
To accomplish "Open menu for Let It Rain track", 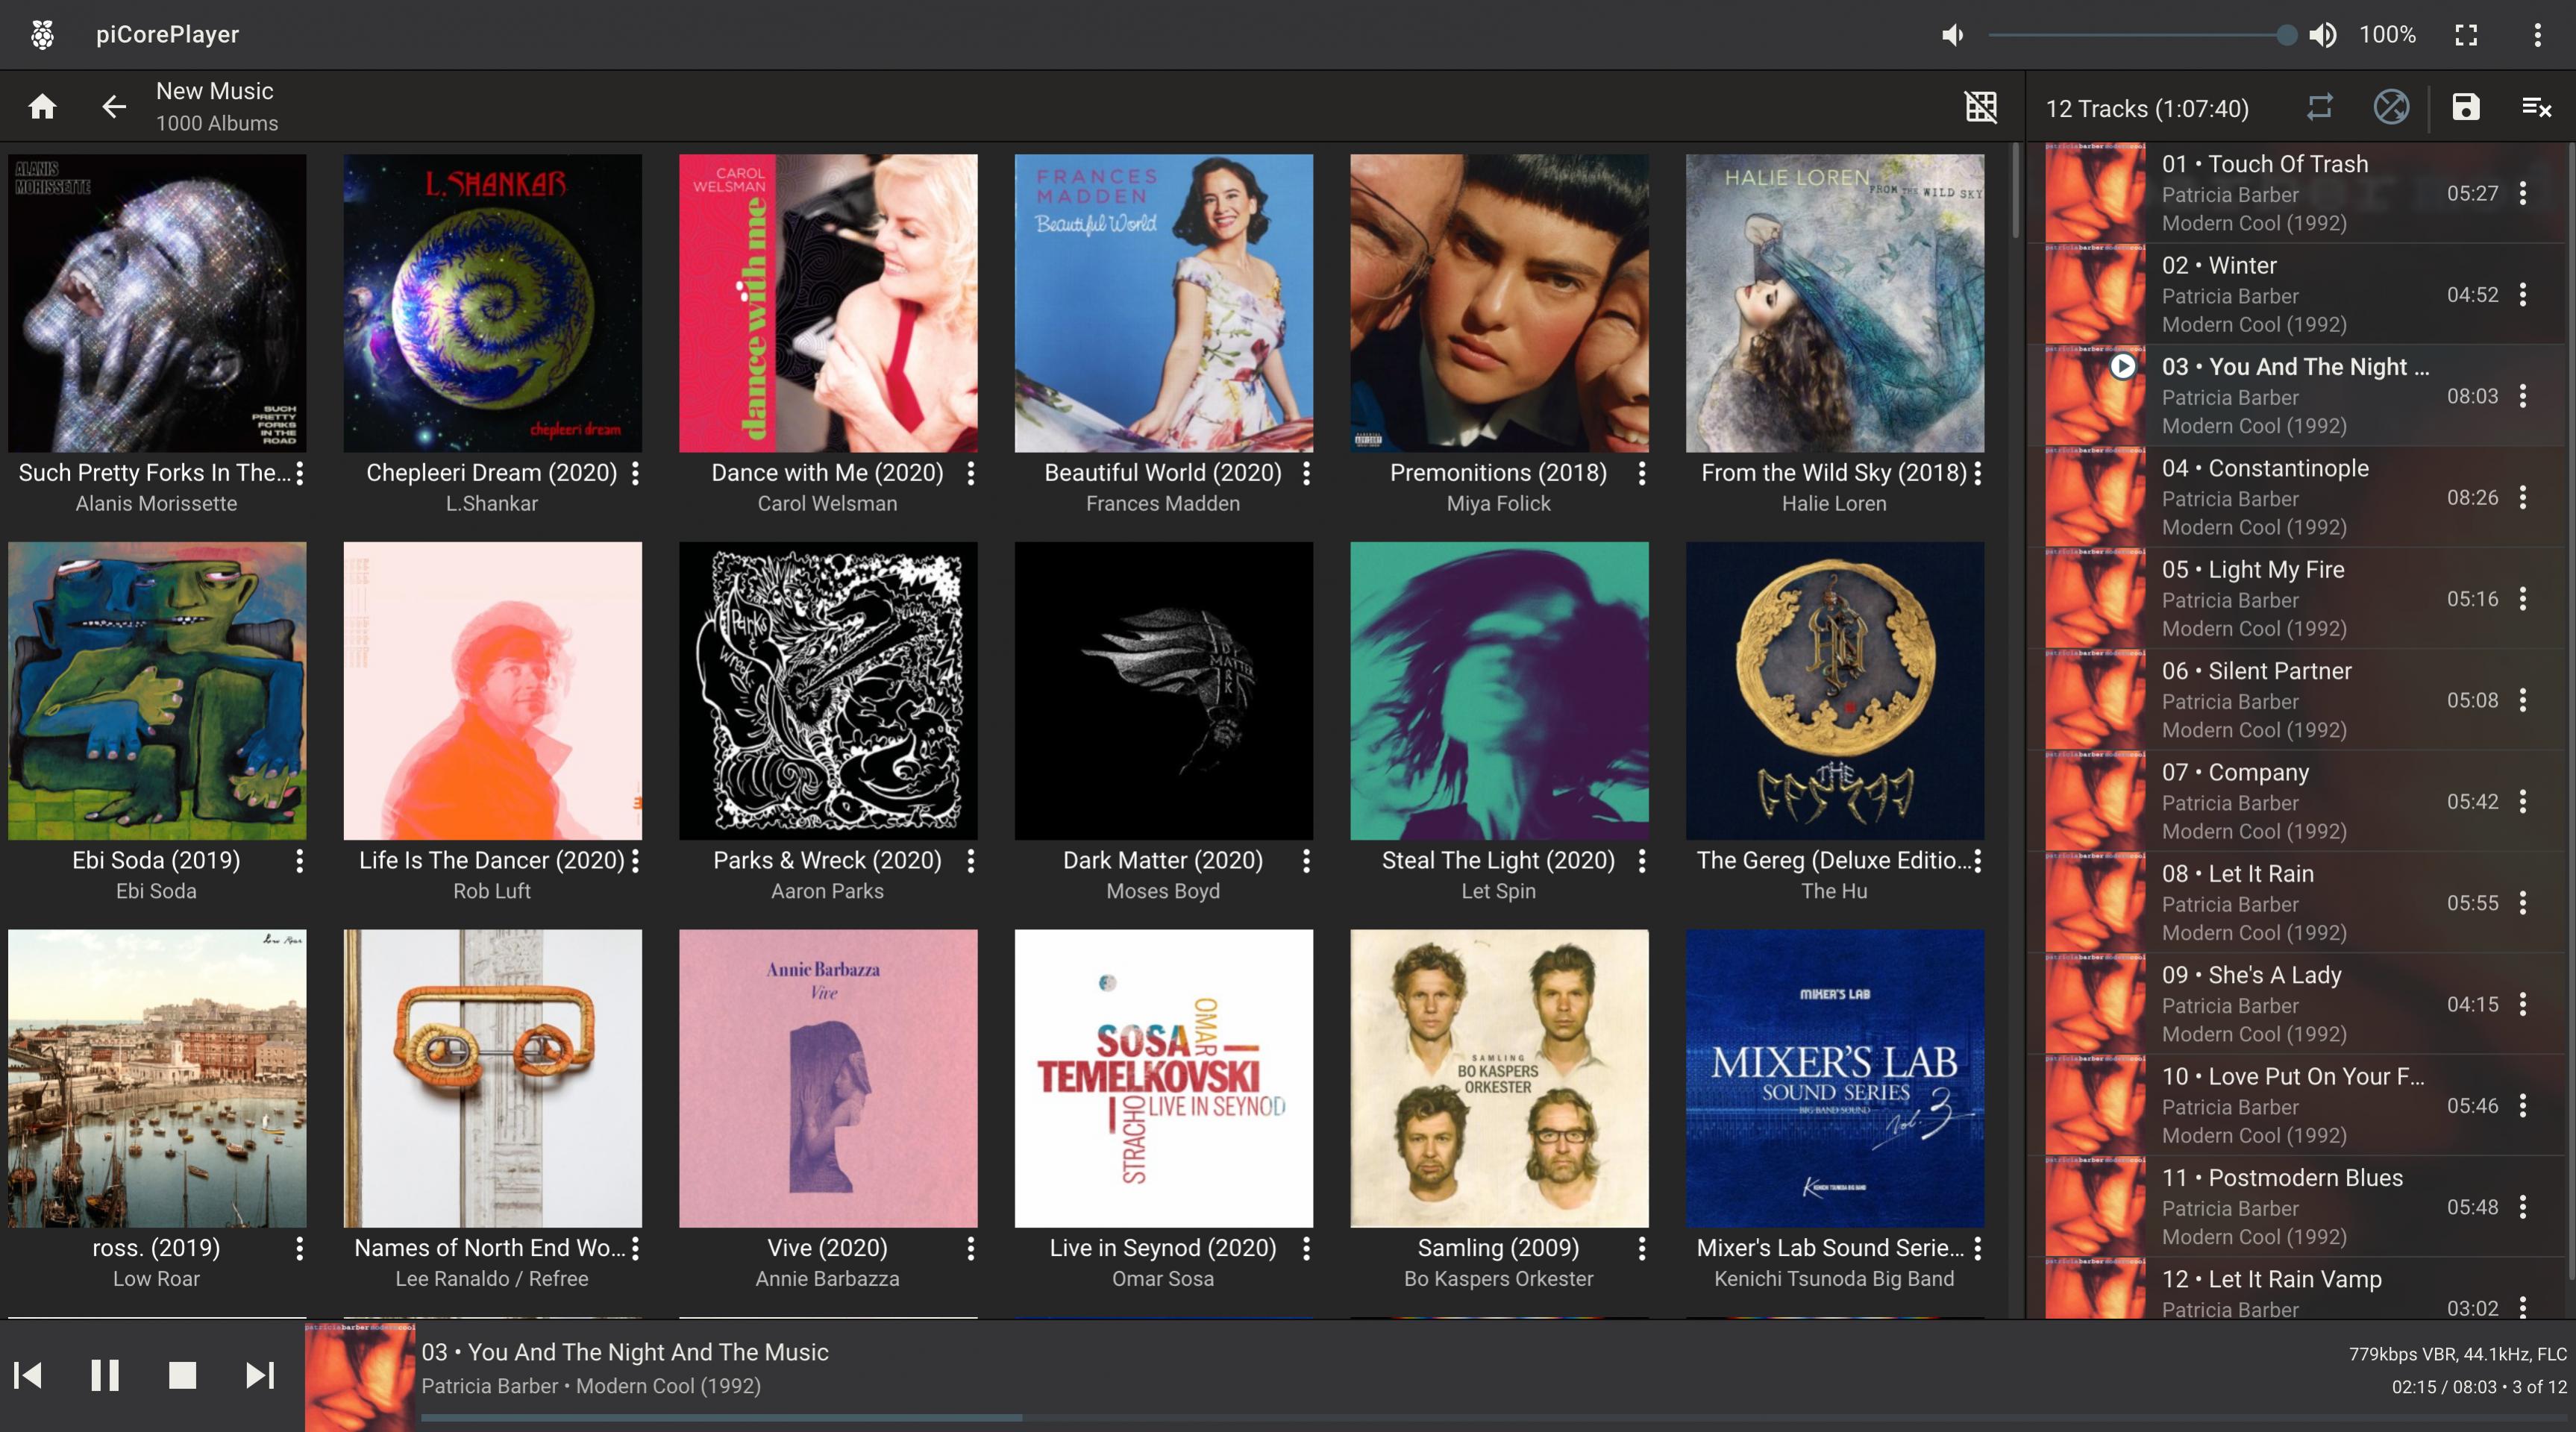I will 2523,903.
